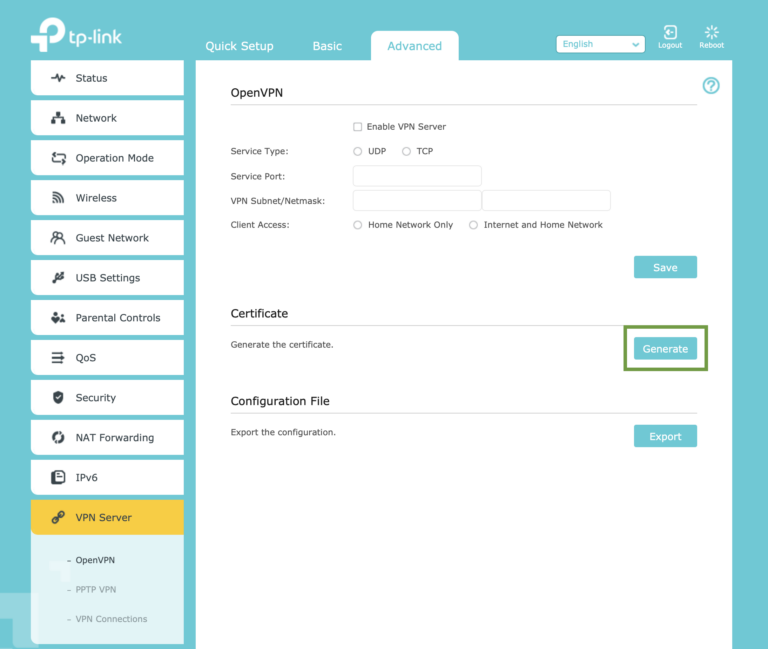Click the Reboot icon
The image size is (768, 649).
(x=712, y=34)
